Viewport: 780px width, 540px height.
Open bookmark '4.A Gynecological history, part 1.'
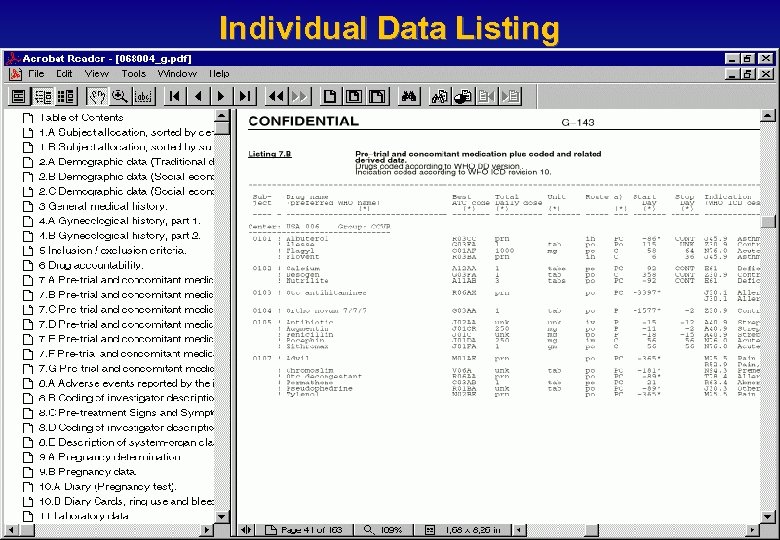(120, 221)
